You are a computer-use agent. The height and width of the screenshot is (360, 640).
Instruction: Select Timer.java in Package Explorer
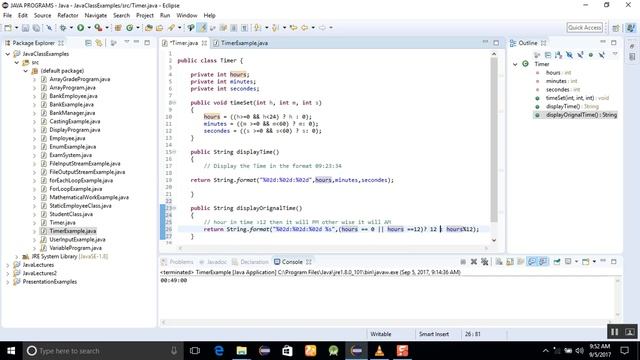(x=62, y=222)
